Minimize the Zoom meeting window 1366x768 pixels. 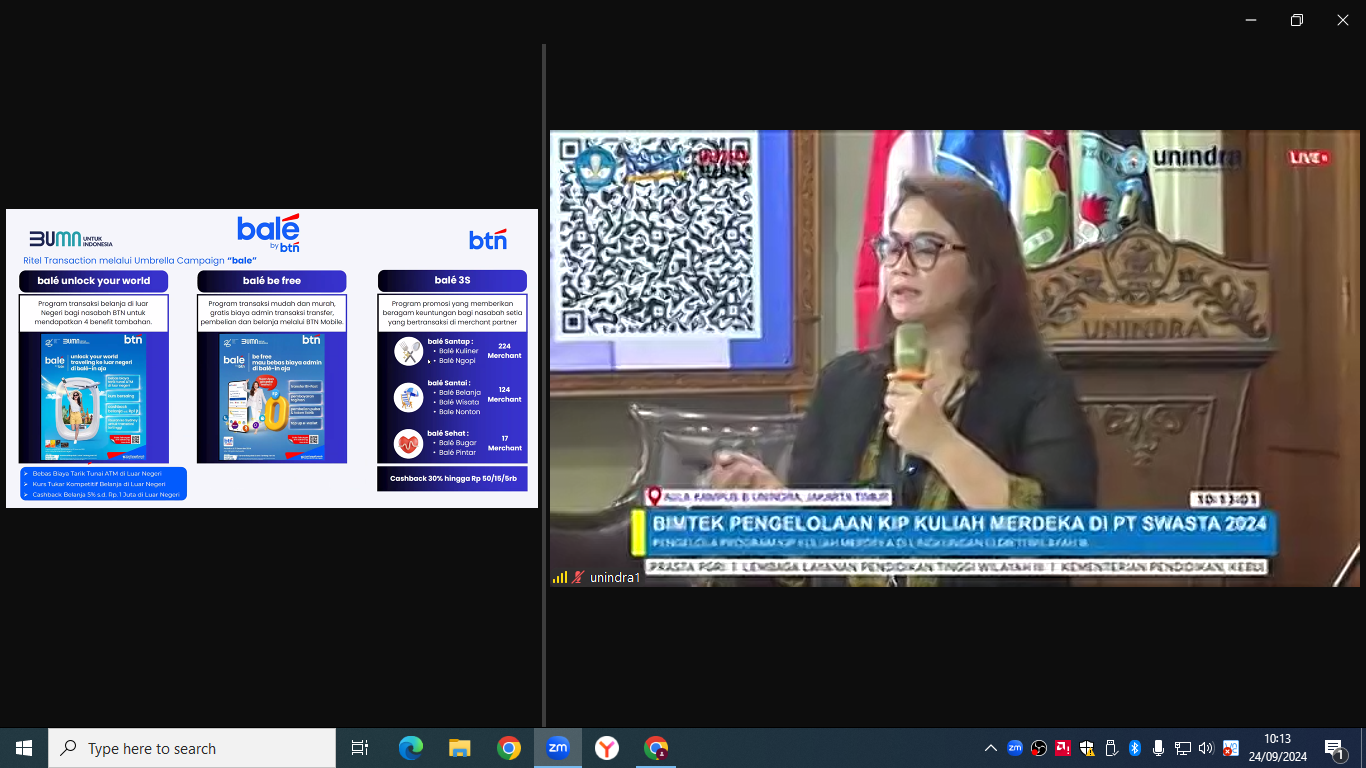1251,20
